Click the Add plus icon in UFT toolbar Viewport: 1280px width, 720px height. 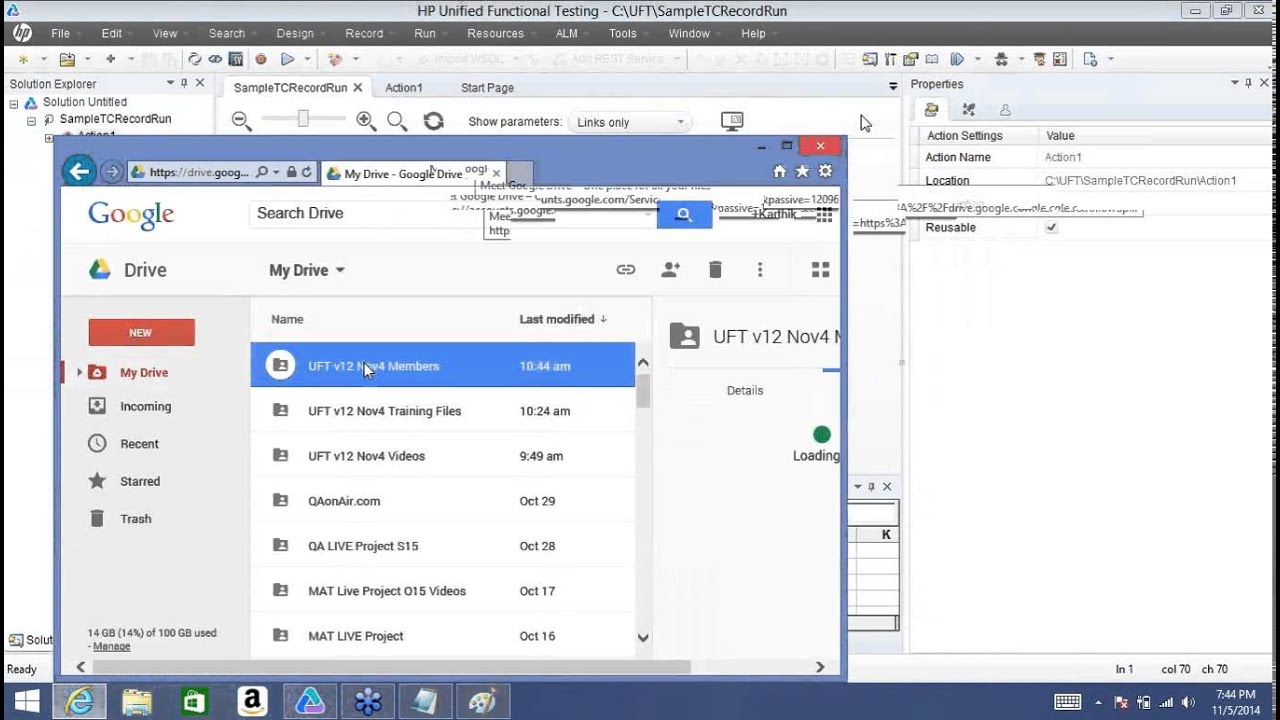pyautogui.click(x=111, y=59)
